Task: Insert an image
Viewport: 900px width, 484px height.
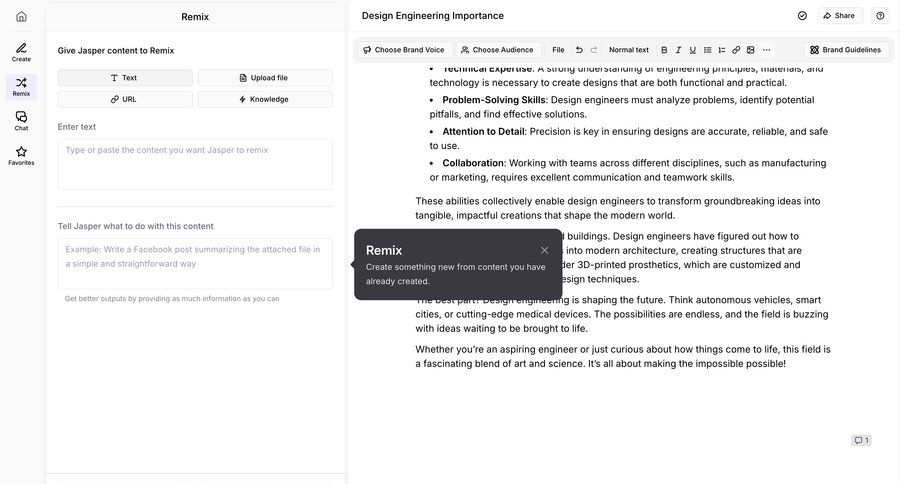Action: tap(750, 50)
